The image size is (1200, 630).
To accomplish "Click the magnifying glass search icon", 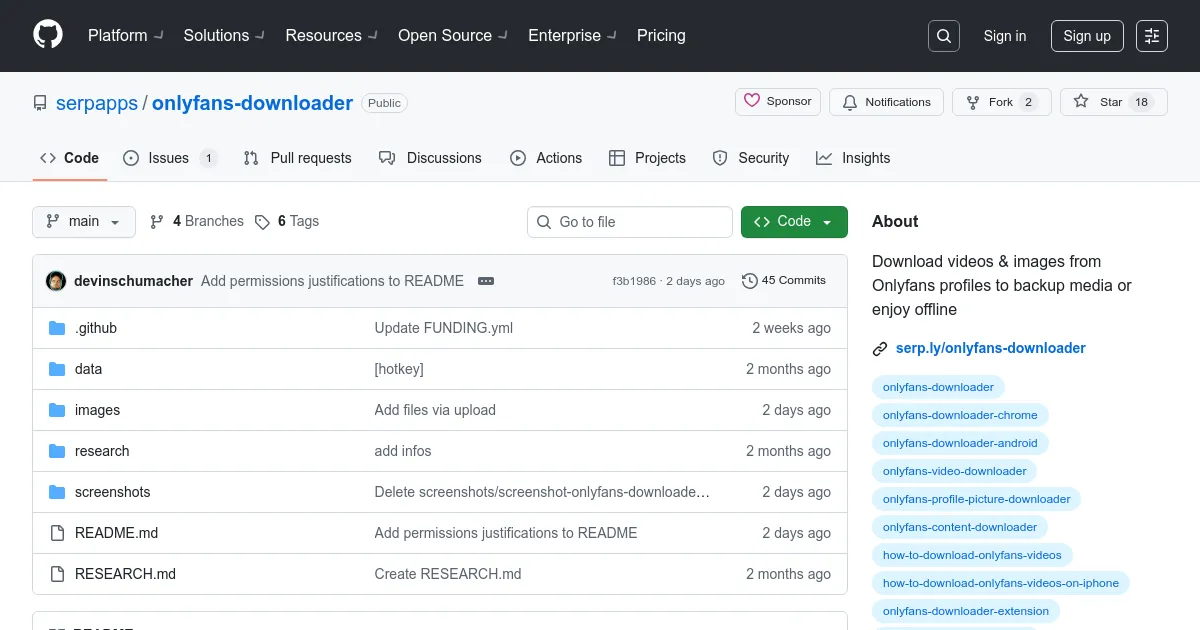I will click(x=943, y=36).
